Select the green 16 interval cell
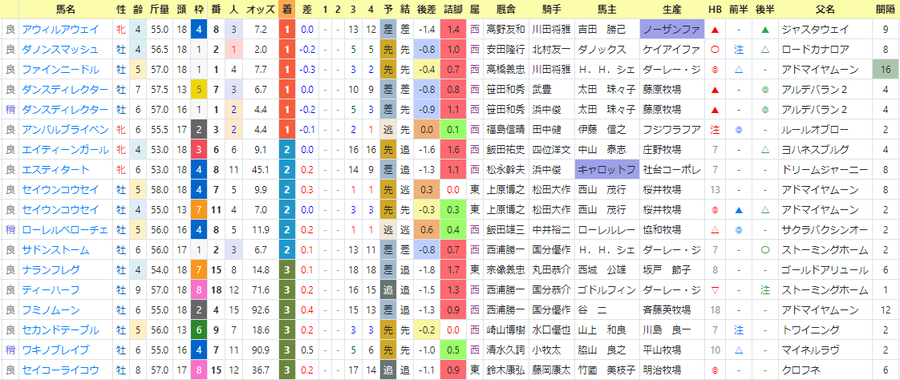Screen dimensions: 900x380 pyautogui.click(x=886, y=69)
